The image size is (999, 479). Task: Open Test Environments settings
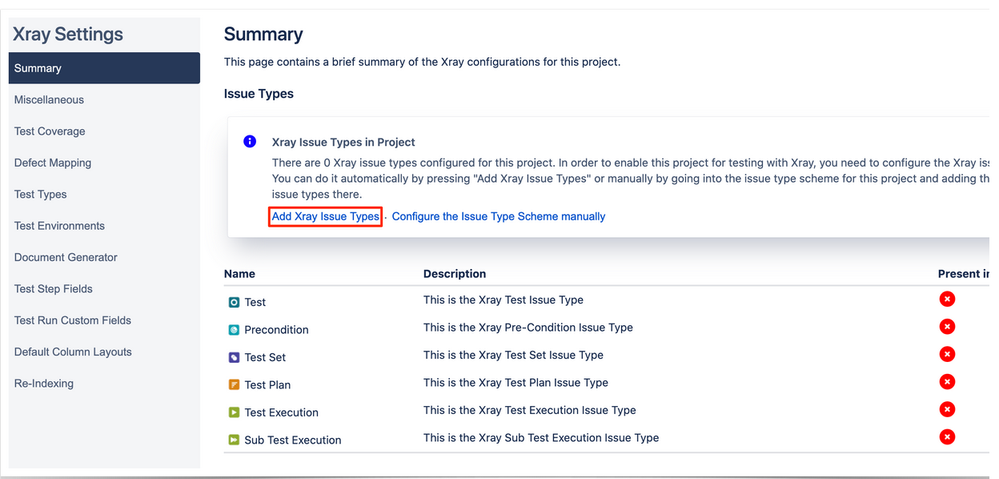tap(59, 225)
